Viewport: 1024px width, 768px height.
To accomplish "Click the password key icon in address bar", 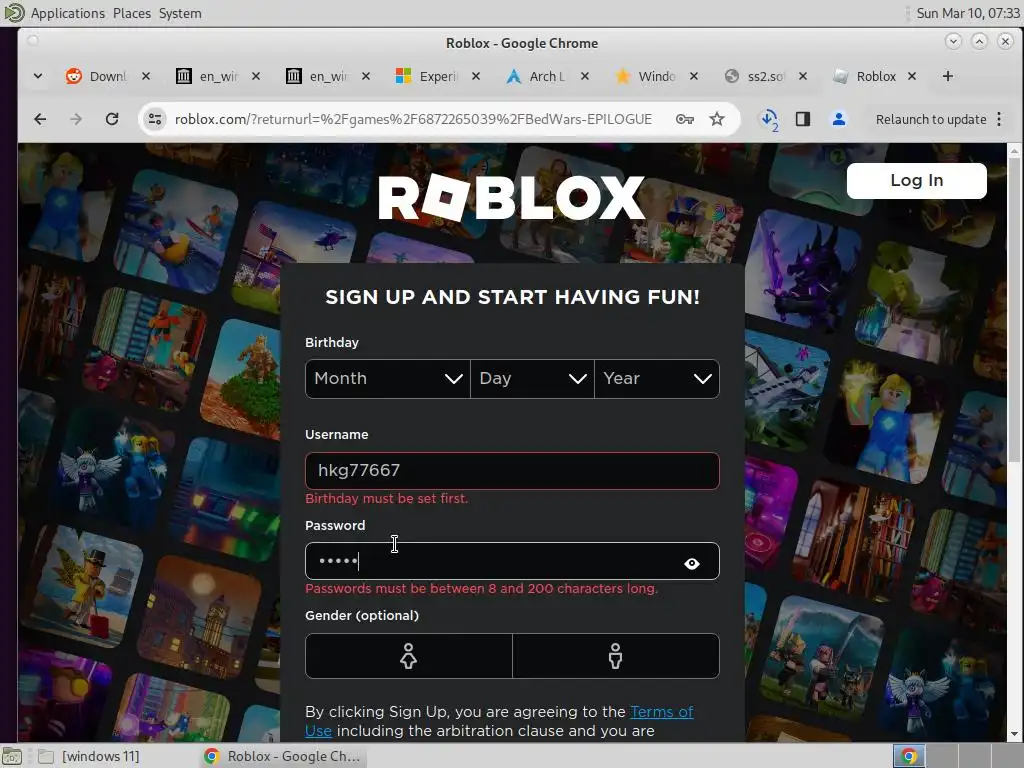I will 684,119.
